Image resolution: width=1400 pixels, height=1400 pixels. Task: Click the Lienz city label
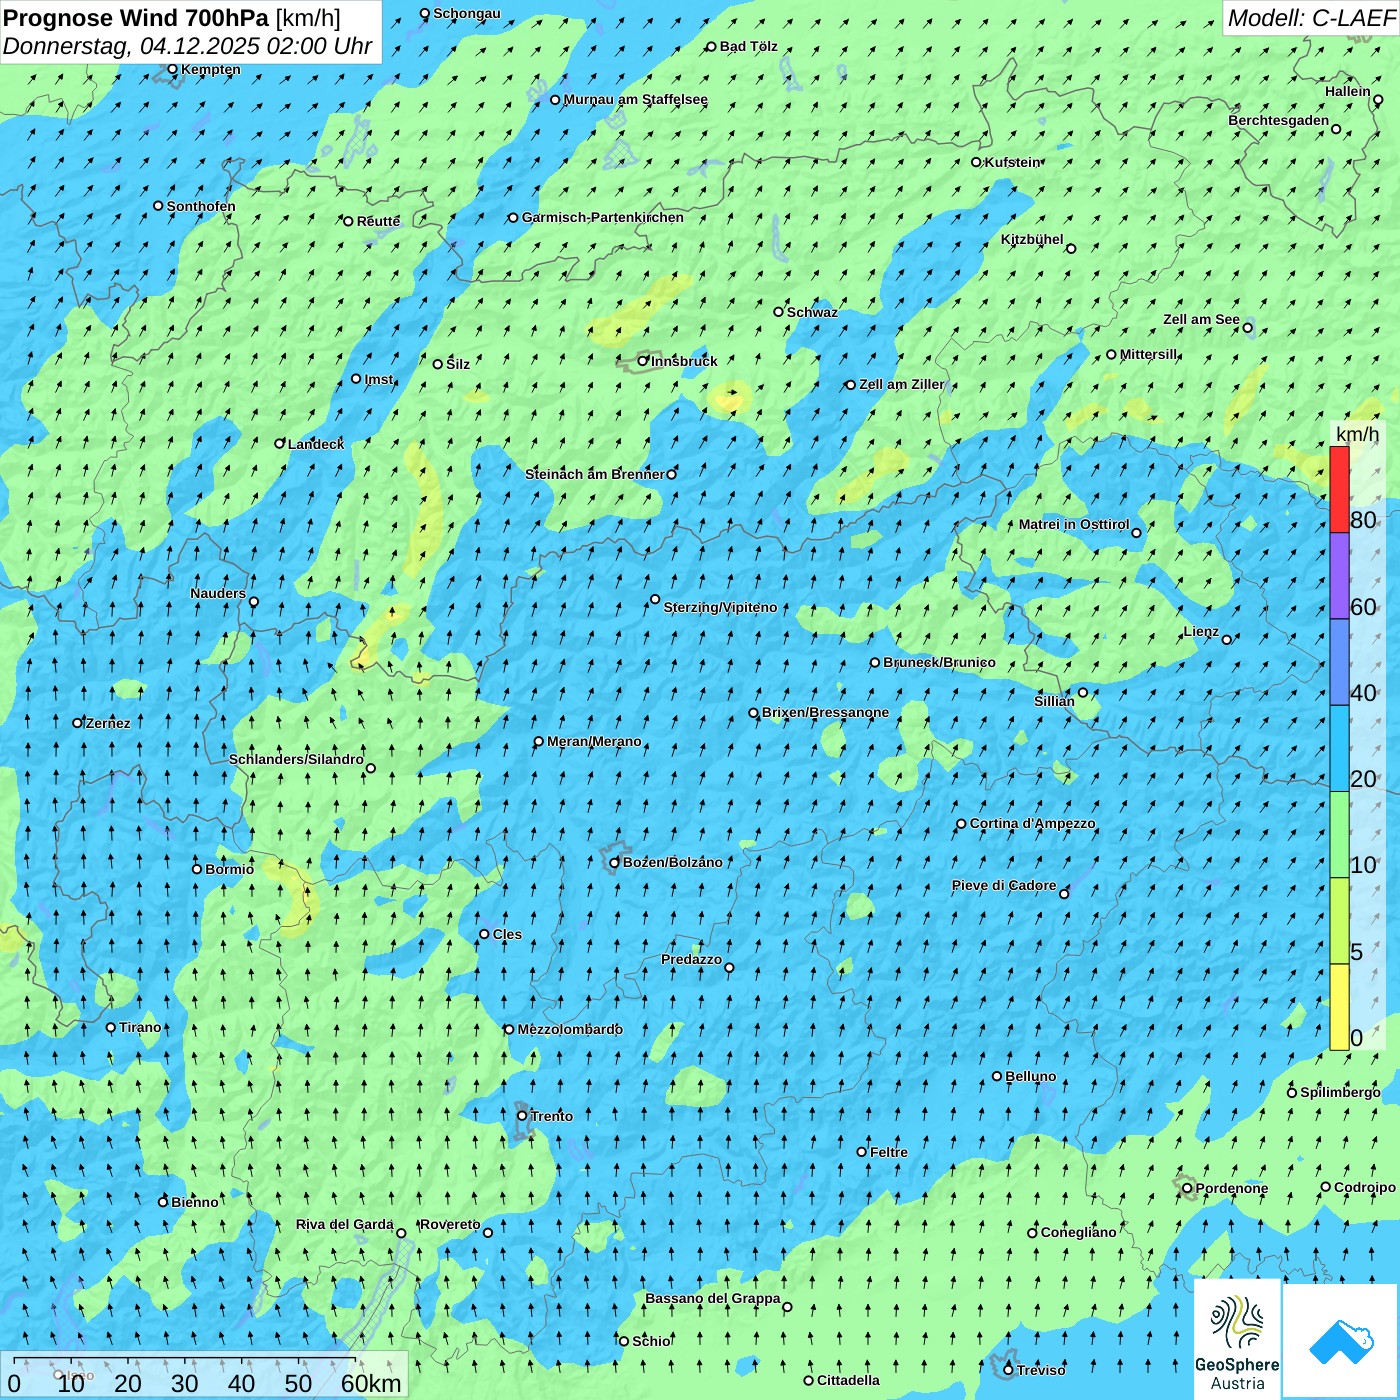pos(1201,631)
